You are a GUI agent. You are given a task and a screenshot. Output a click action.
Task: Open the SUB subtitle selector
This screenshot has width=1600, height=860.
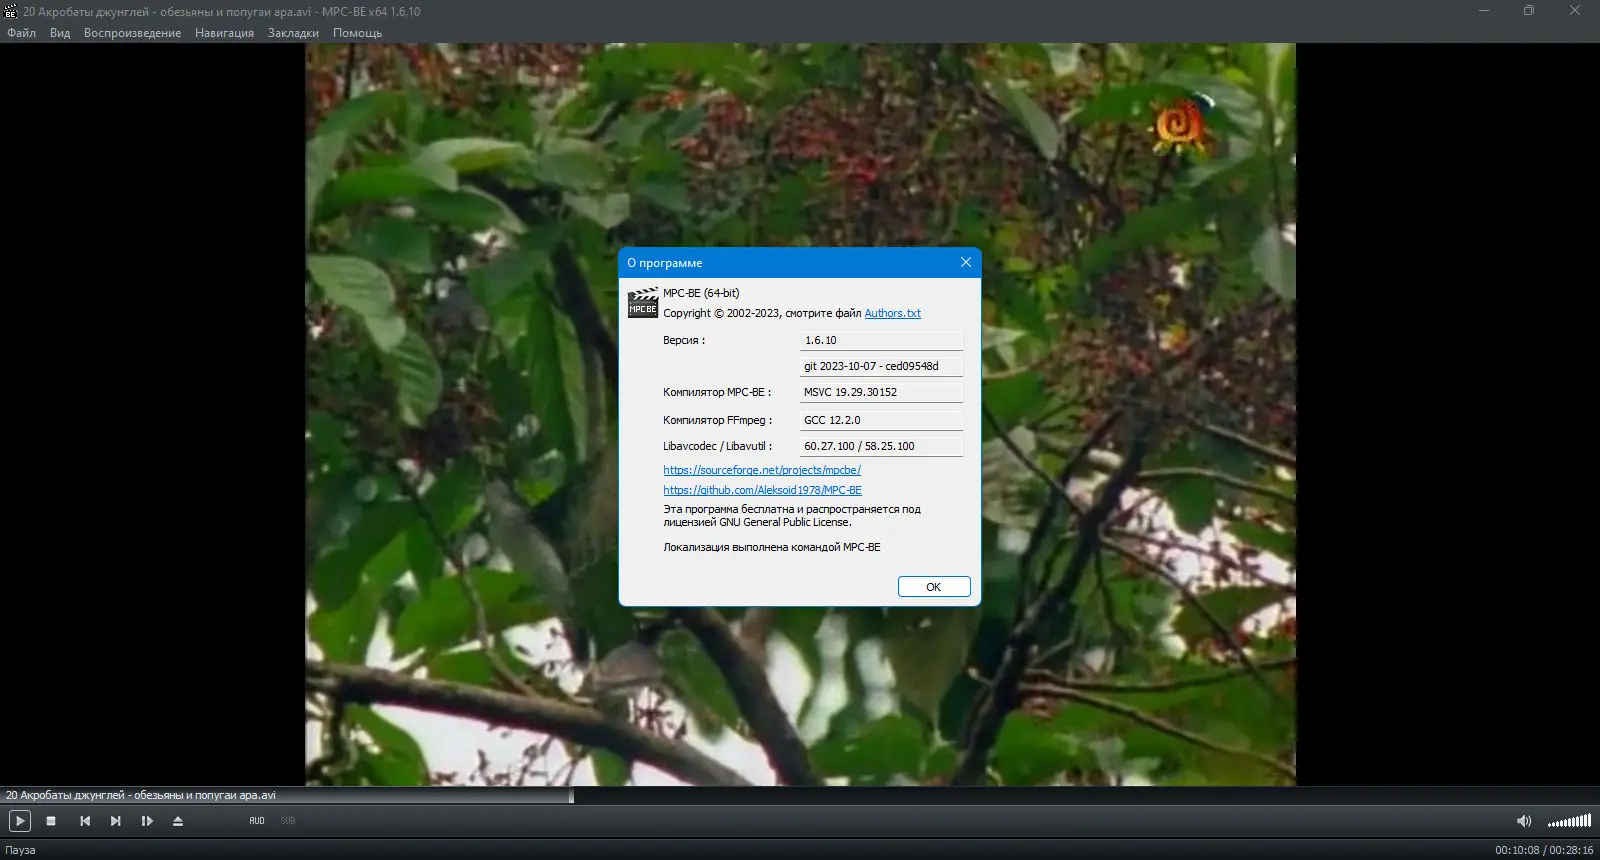[288, 821]
